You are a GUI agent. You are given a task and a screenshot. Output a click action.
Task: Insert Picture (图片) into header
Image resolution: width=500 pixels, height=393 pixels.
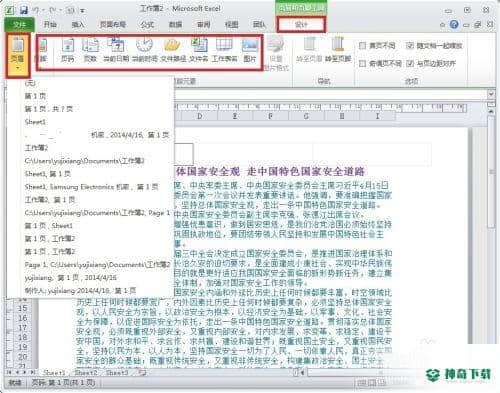tap(250, 50)
